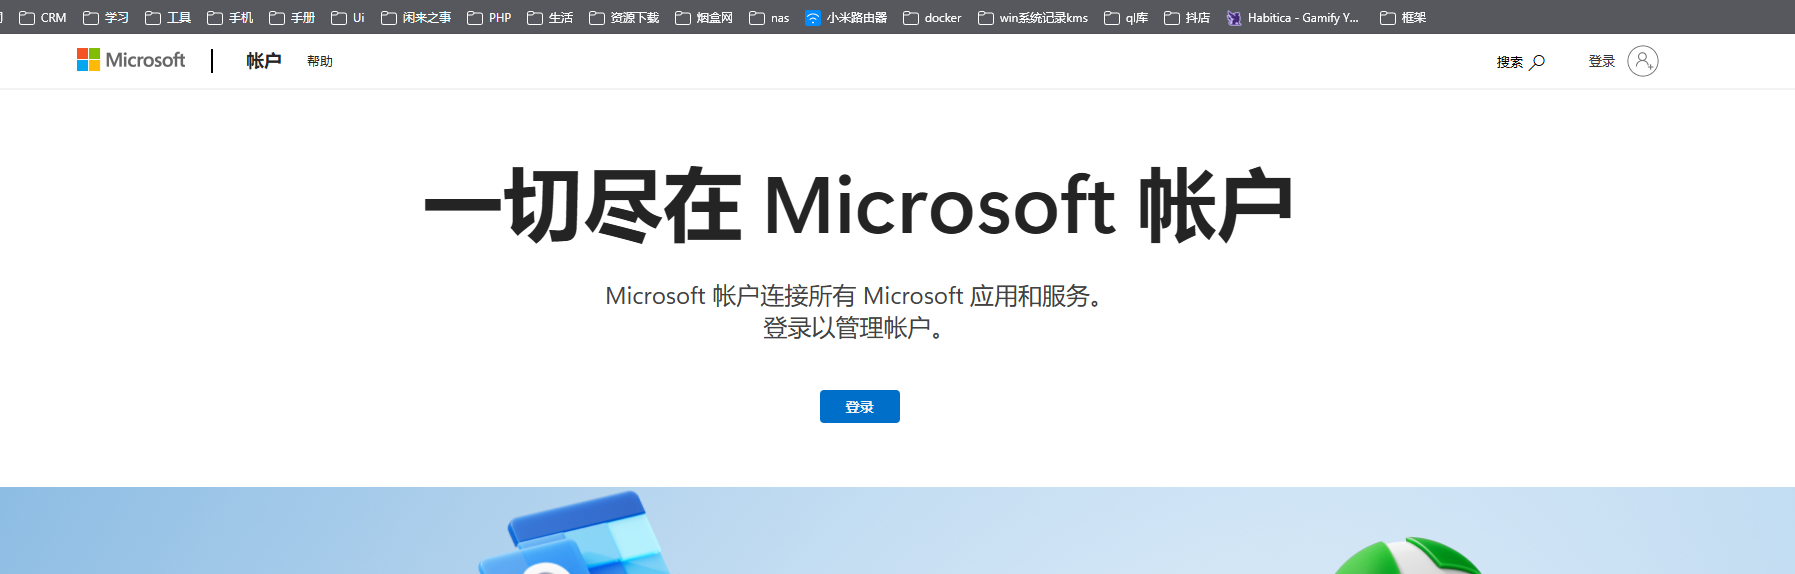Click the Microsoft logo
Image resolution: width=1795 pixels, height=574 pixels.
[x=131, y=60]
